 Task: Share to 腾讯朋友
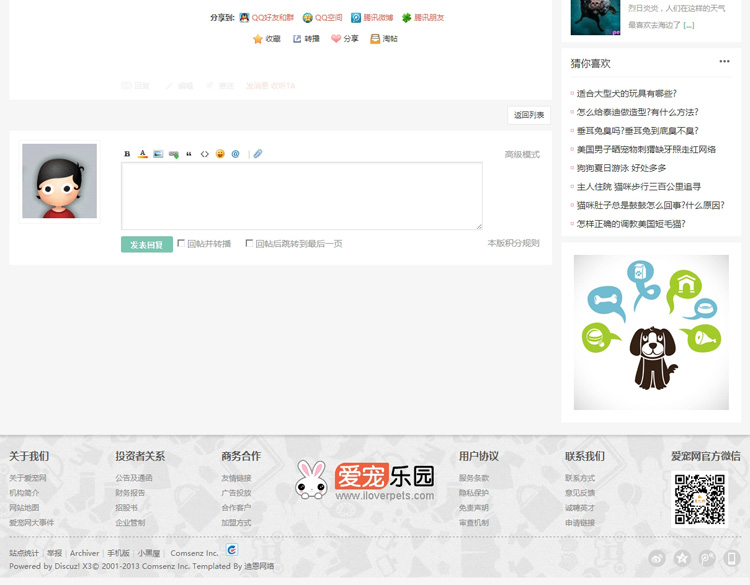click(423, 18)
